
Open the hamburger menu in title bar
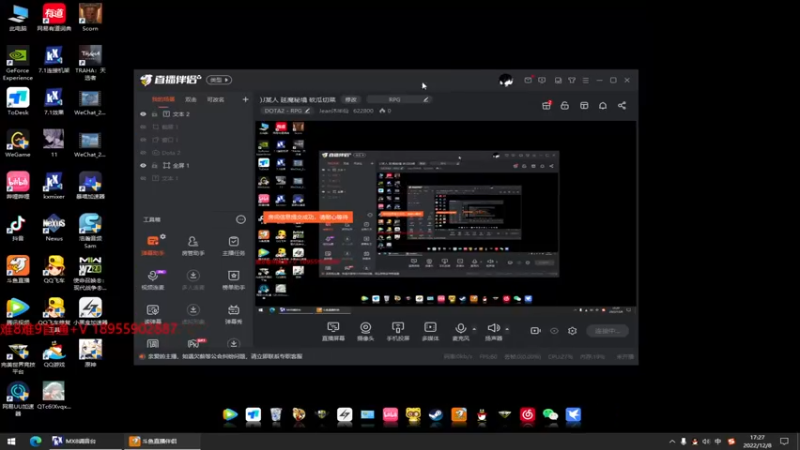tap(586, 80)
